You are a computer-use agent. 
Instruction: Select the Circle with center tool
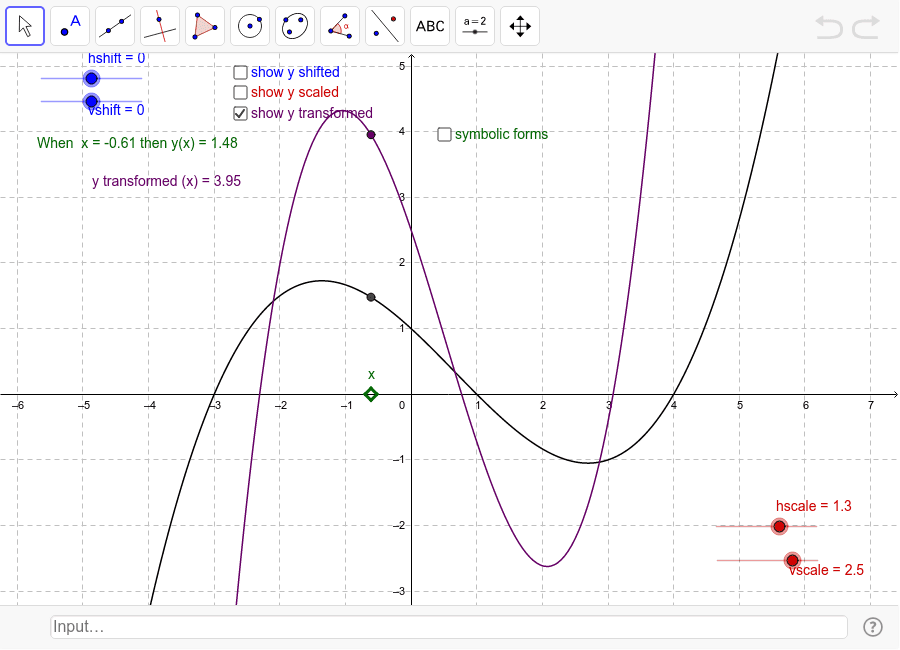point(250,26)
